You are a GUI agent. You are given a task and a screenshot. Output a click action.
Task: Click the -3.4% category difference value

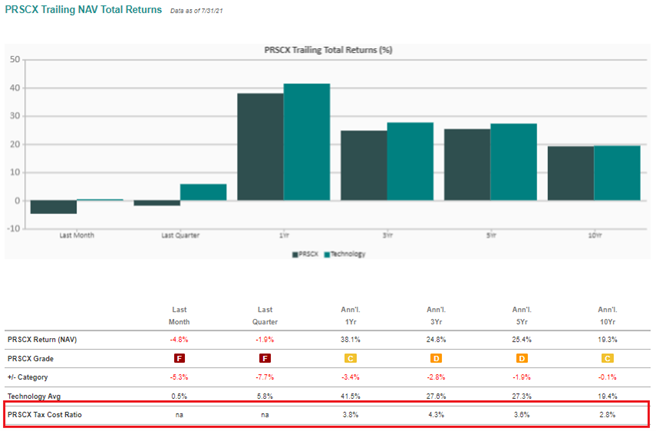coord(351,377)
